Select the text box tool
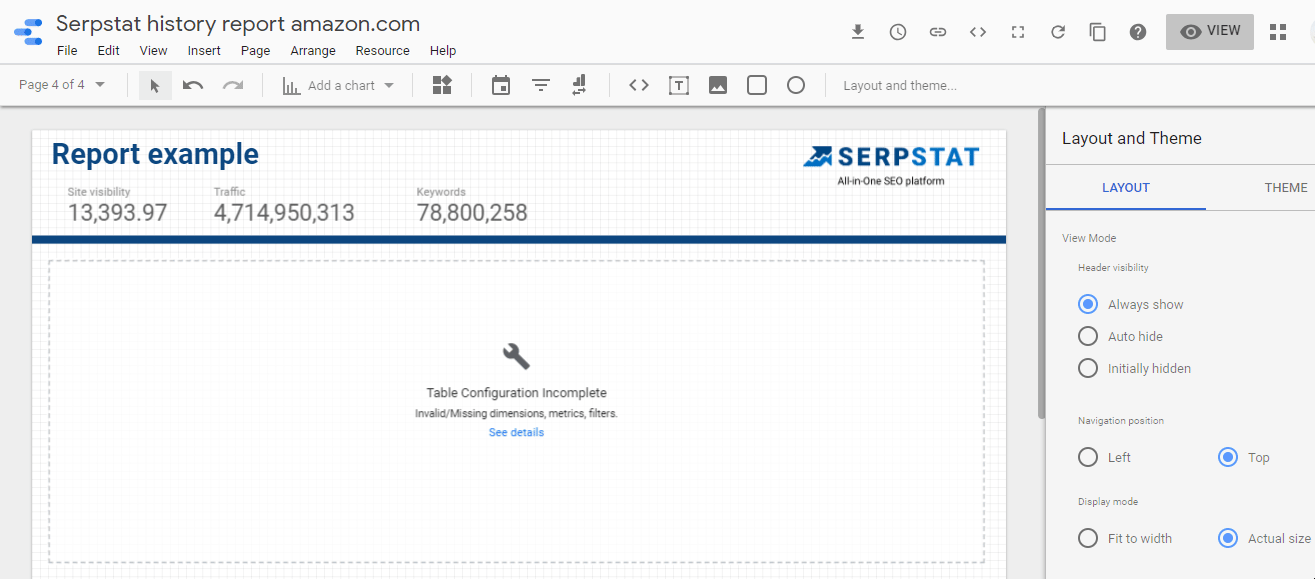The height and width of the screenshot is (579, 1315). point(679,85)
